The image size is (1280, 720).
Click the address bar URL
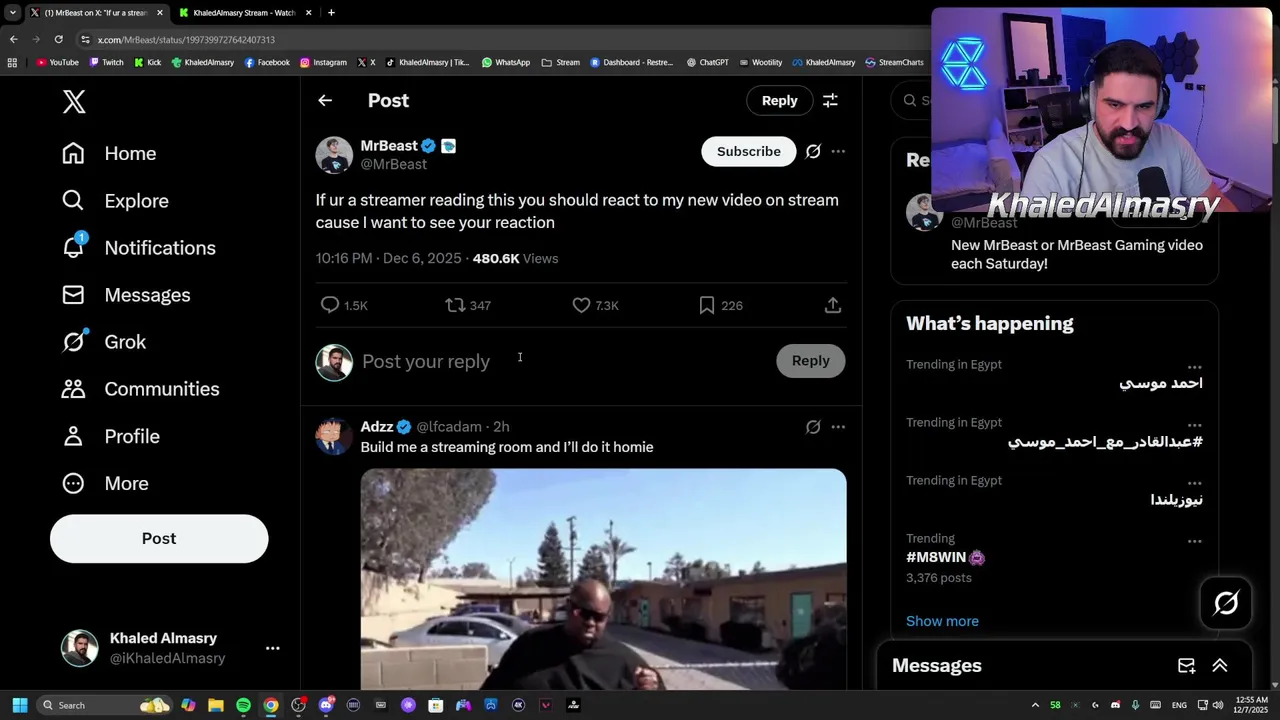[x=186, y=40]
